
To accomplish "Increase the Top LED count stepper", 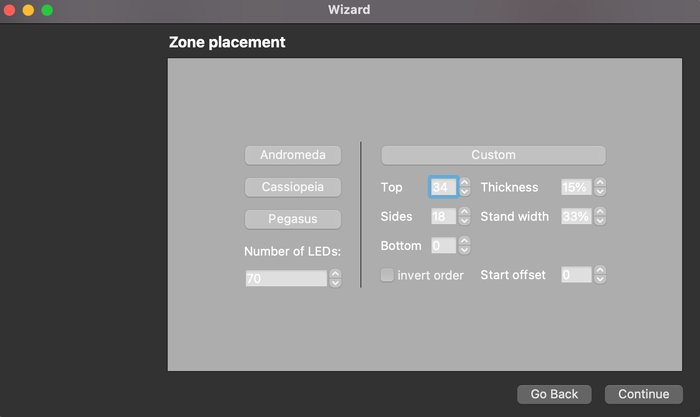I will point(464,182).
